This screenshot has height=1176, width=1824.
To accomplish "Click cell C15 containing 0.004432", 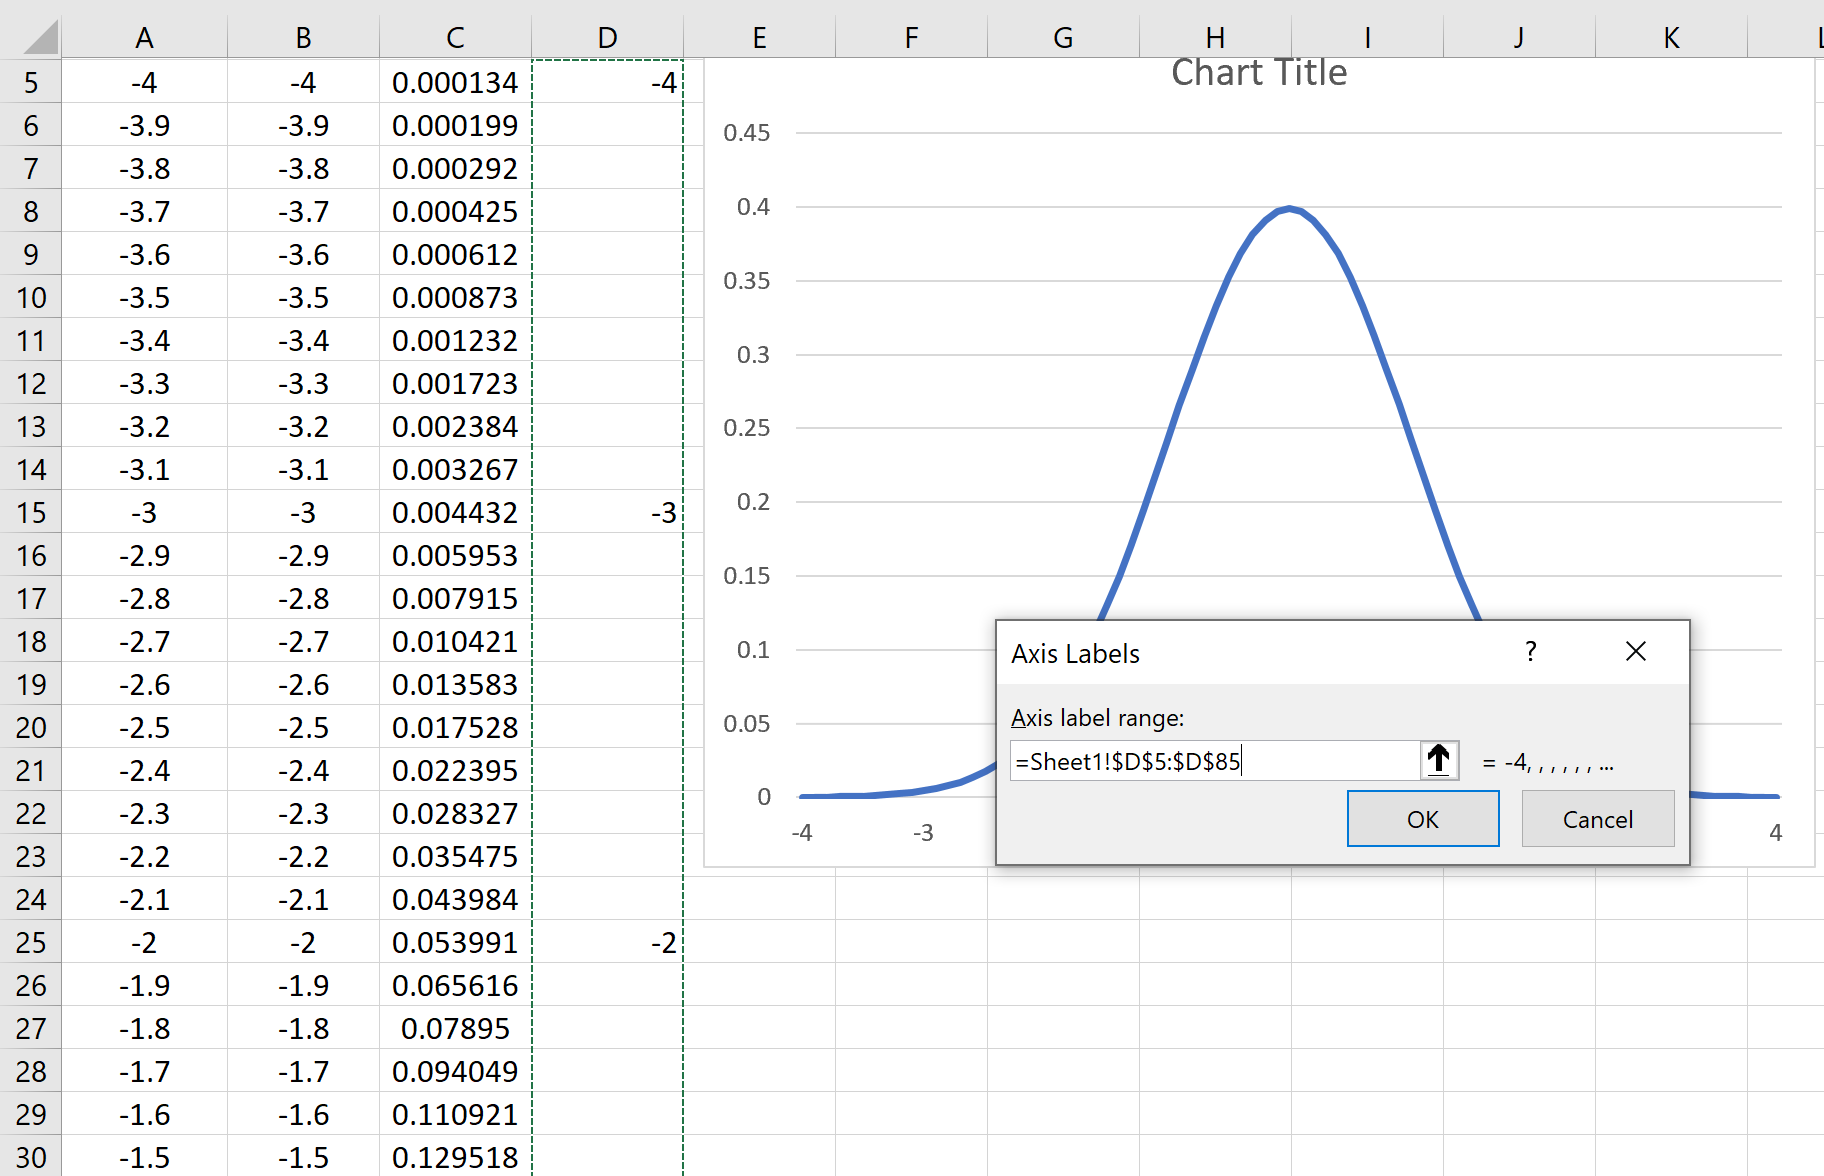I will tap(455, 512).
